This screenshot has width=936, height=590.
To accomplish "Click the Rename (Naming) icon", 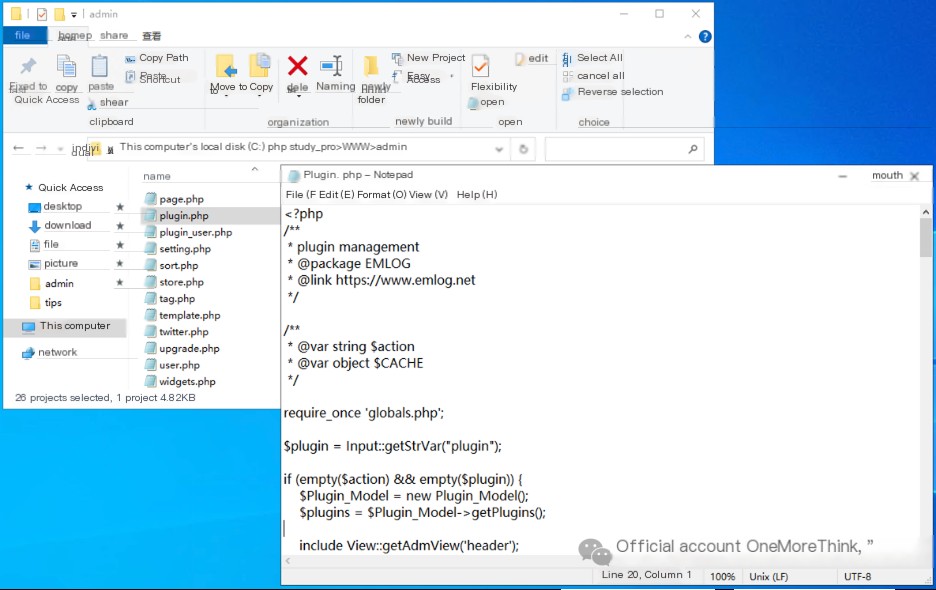I will coord(331,67).
